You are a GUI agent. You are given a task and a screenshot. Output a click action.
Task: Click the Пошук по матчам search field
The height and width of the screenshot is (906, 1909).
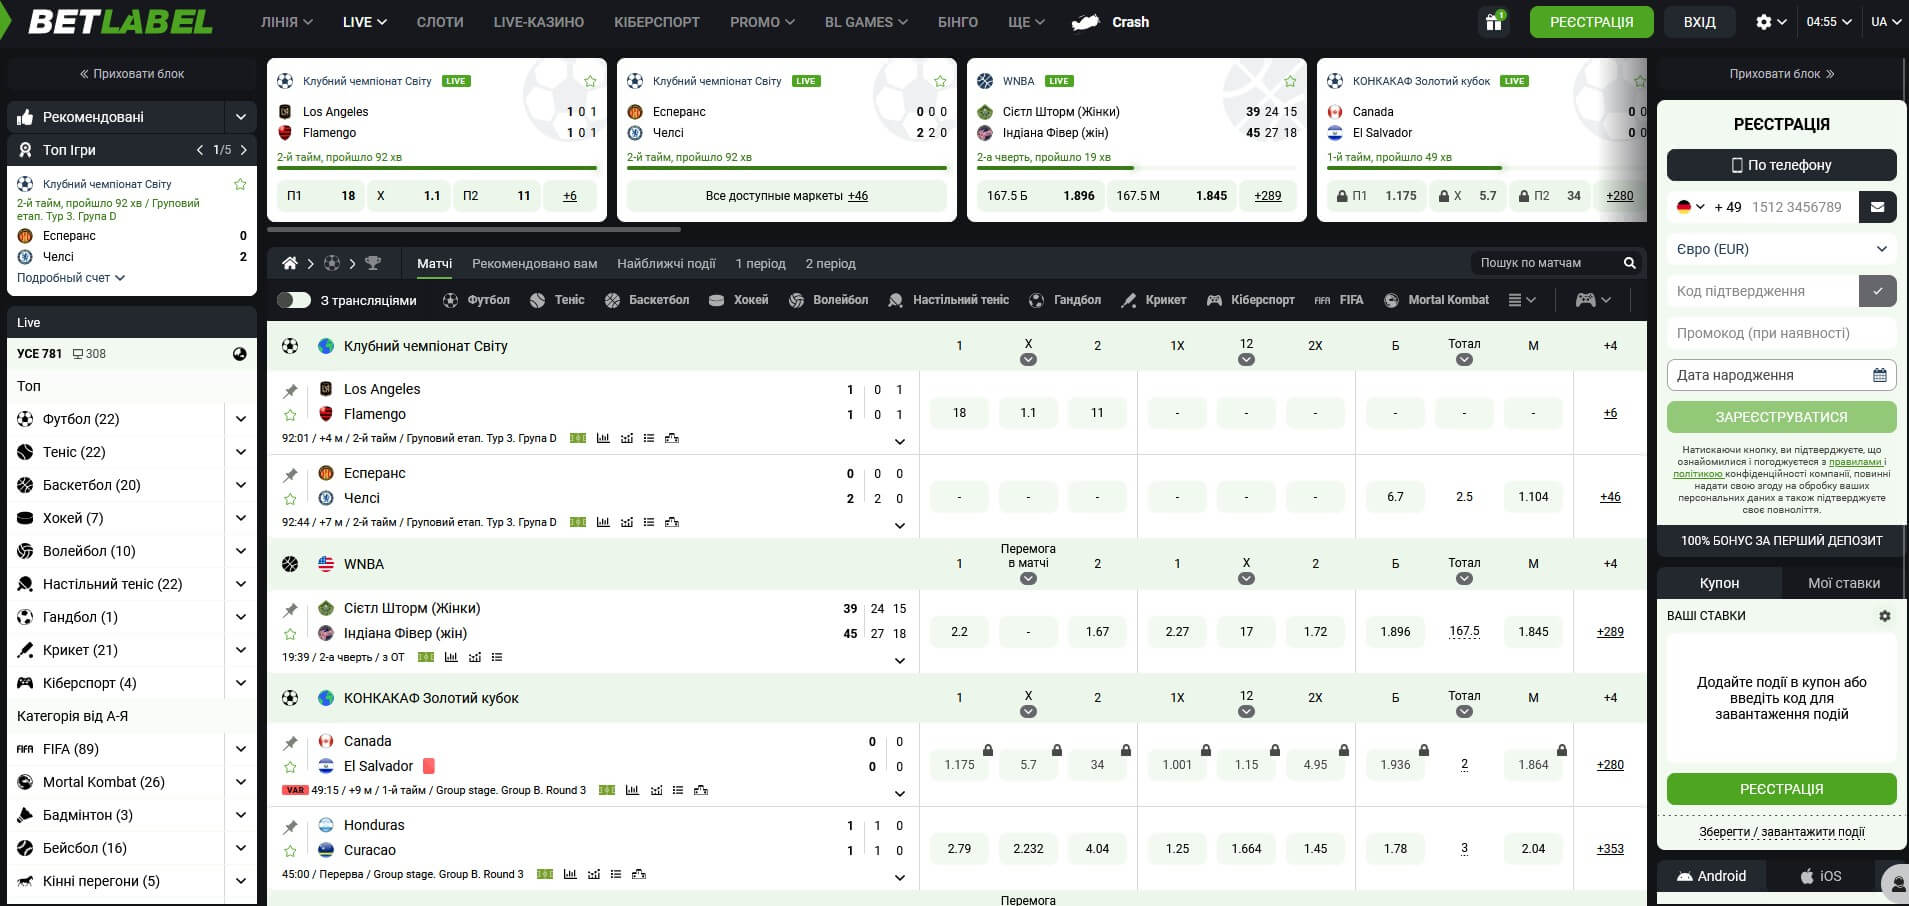point(1547,263)
